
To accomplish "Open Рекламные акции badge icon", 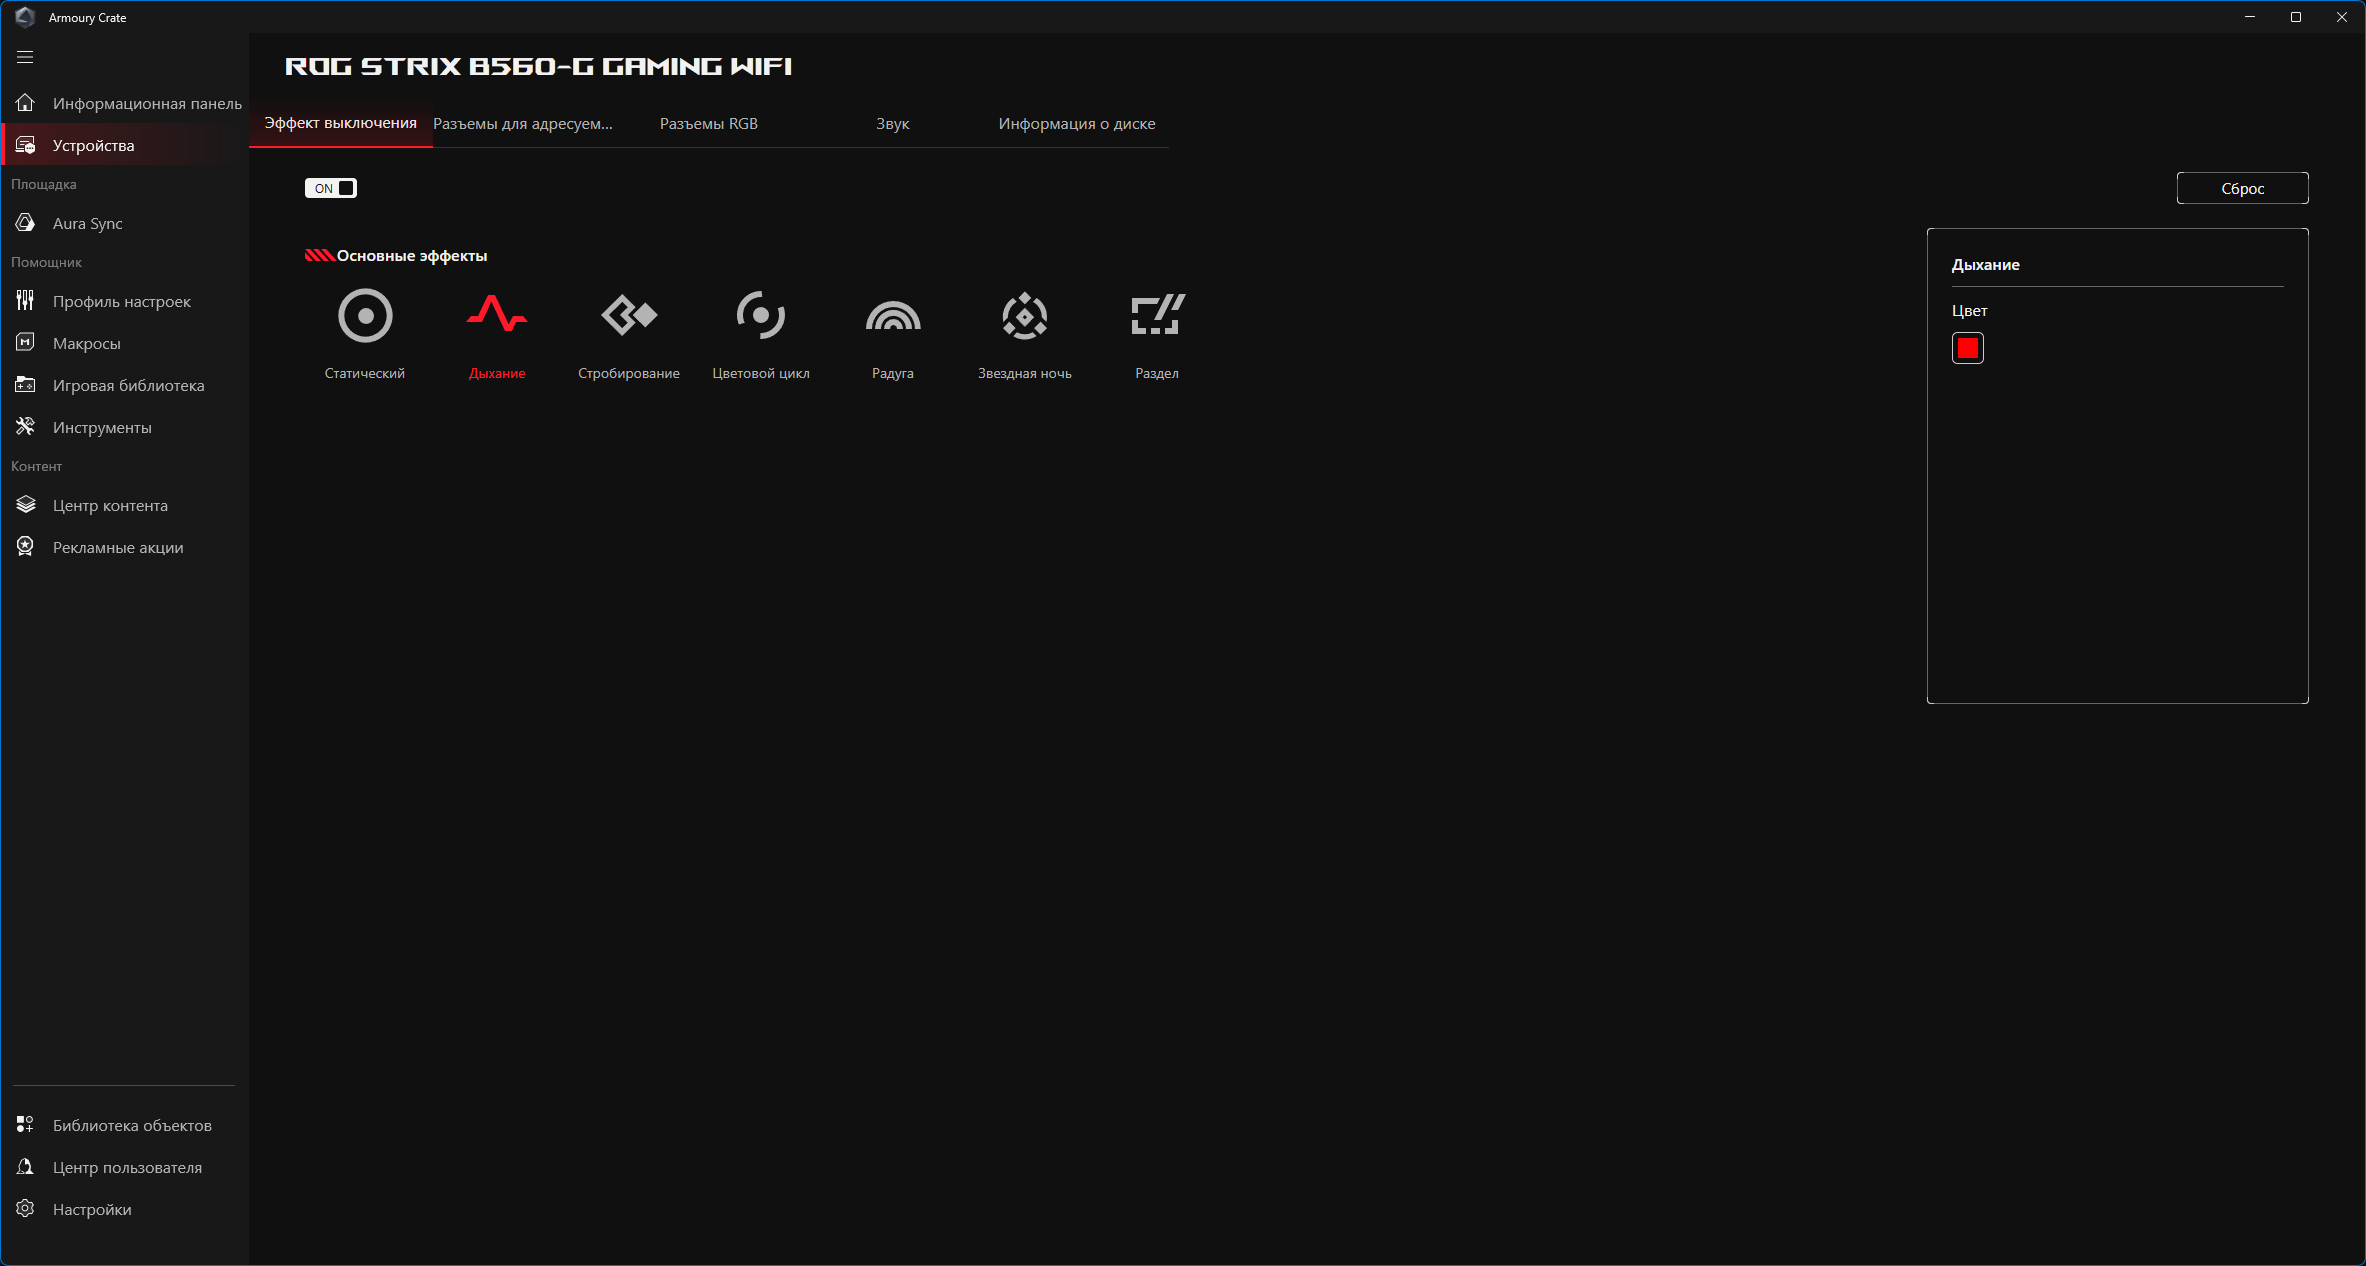I will 25,547.
